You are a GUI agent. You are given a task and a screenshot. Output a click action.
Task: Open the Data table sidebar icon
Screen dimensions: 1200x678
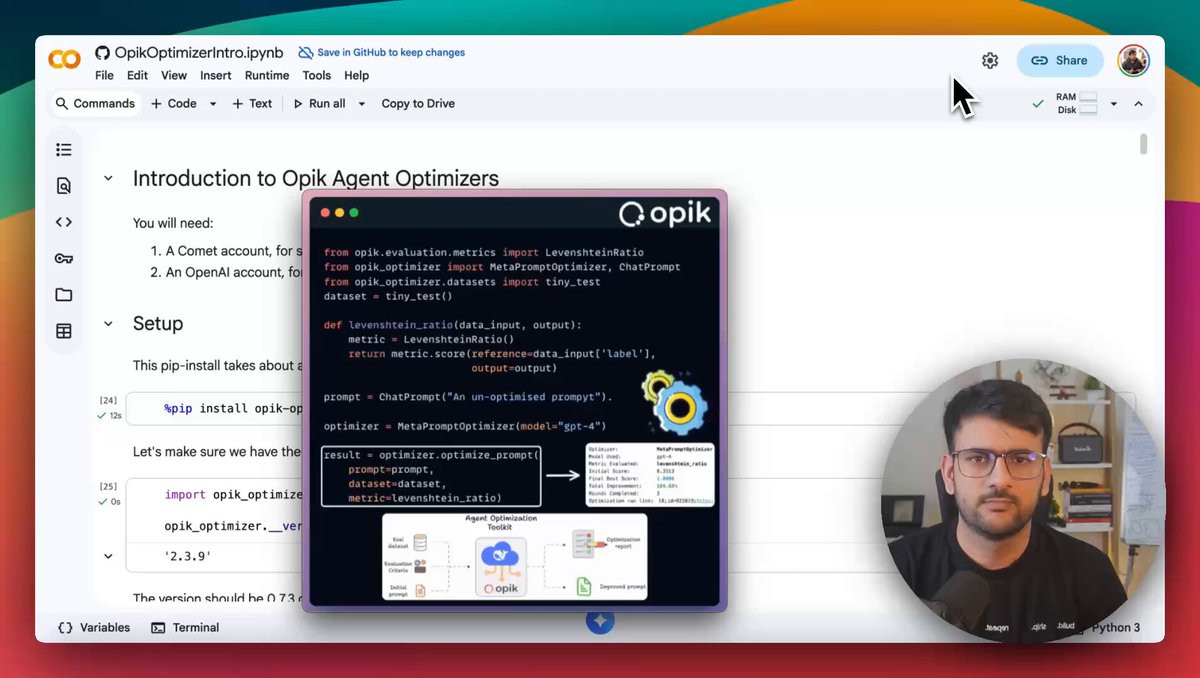pos(64,331)
